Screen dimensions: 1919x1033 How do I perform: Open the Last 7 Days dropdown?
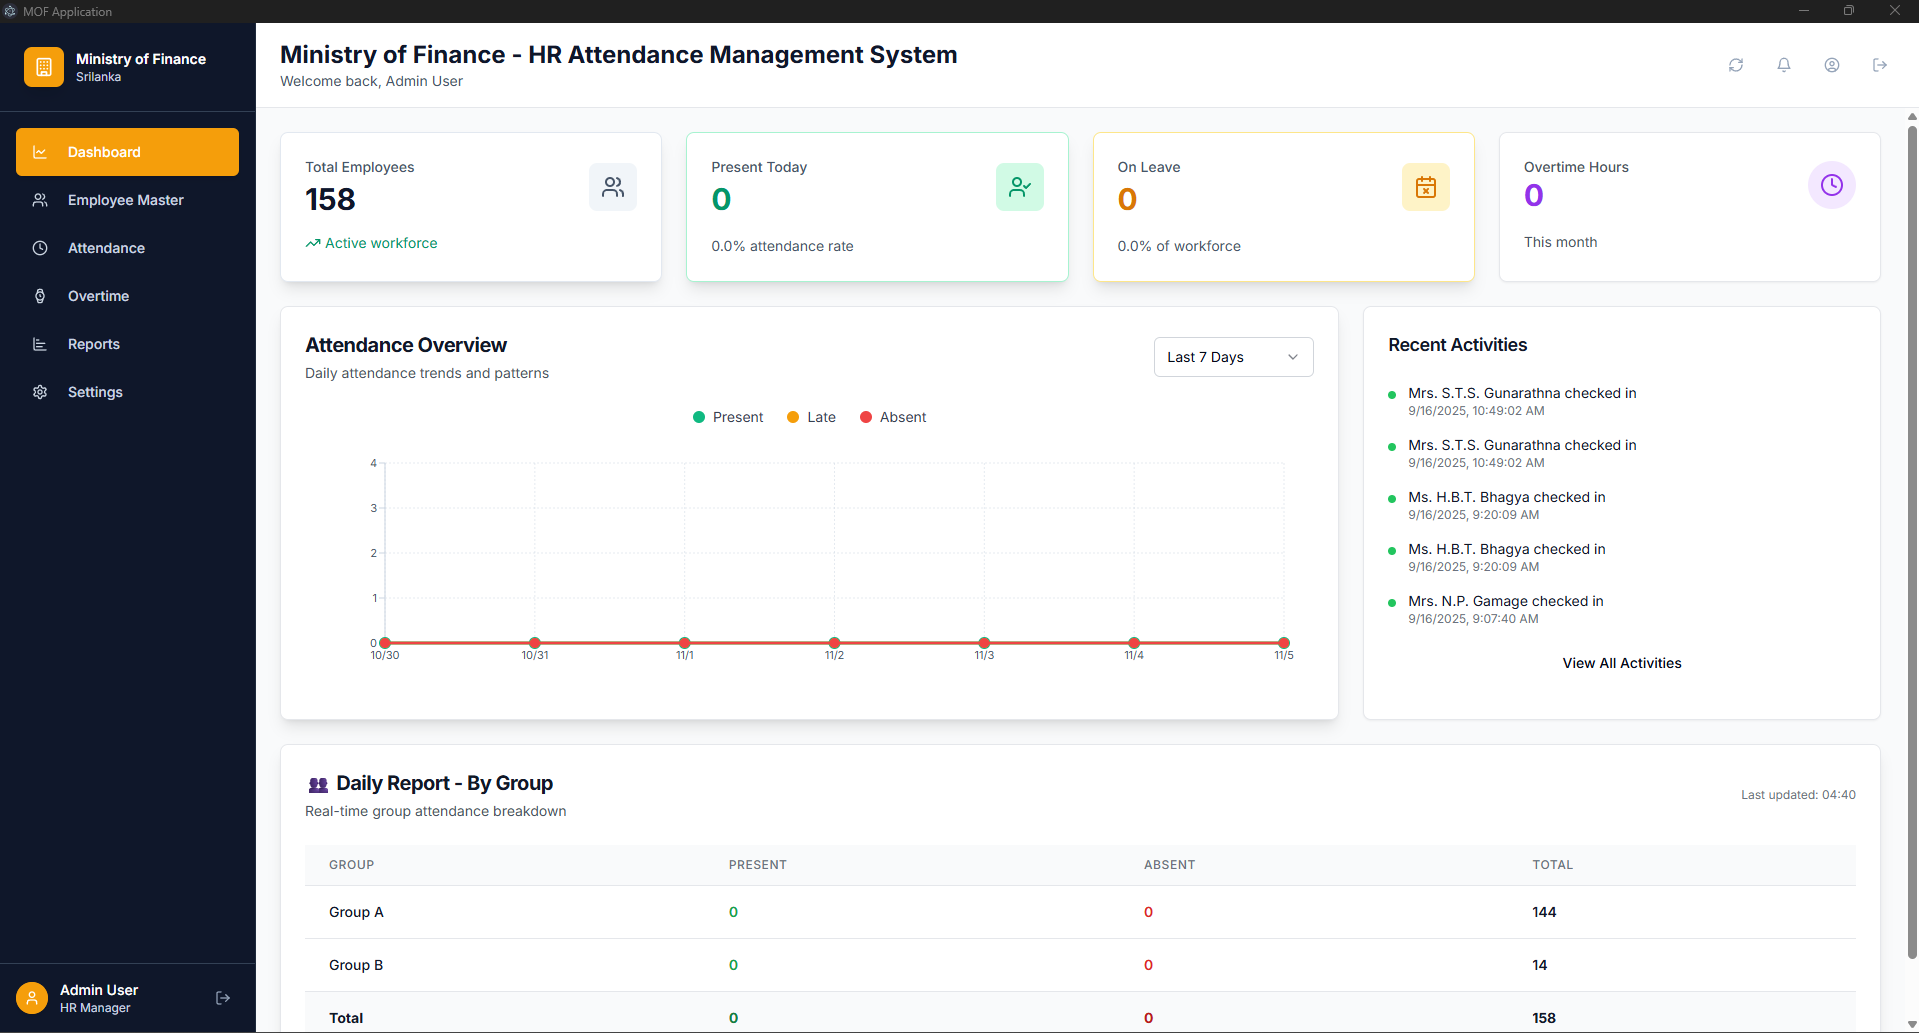click(1233, 356)
